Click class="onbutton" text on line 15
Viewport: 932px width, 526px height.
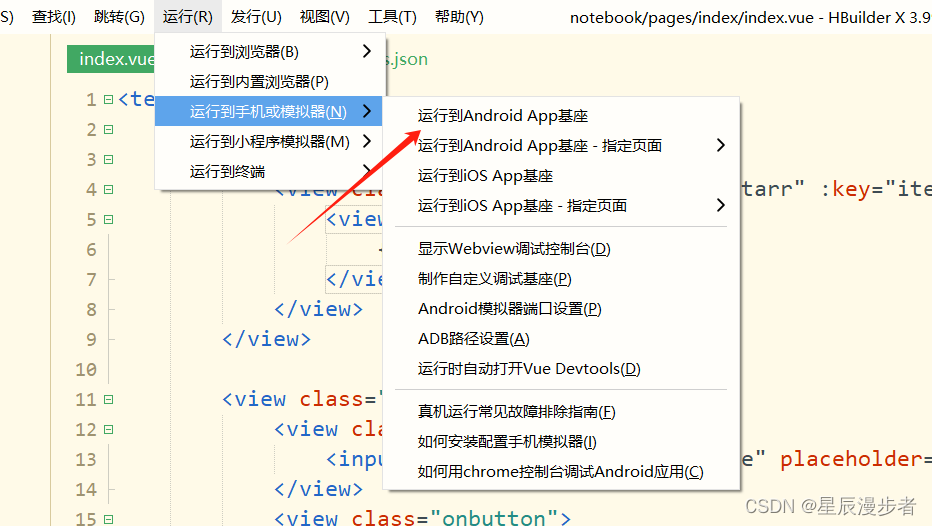pos(455,519)
